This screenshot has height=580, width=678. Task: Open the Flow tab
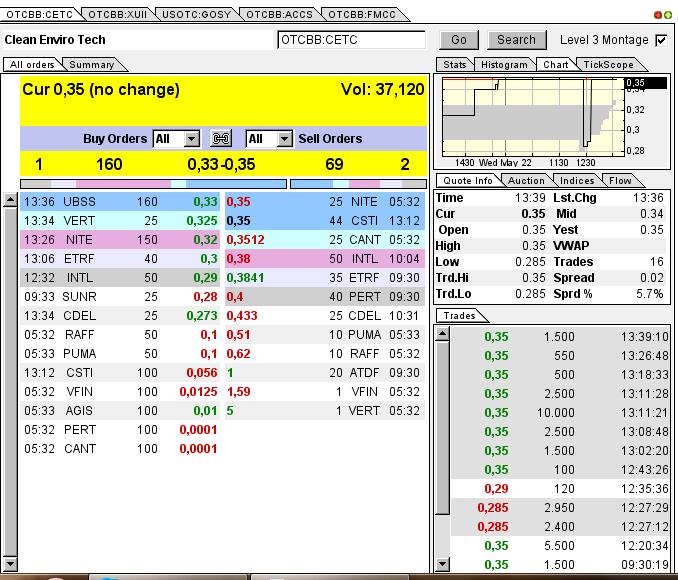[x=620, y=181]
